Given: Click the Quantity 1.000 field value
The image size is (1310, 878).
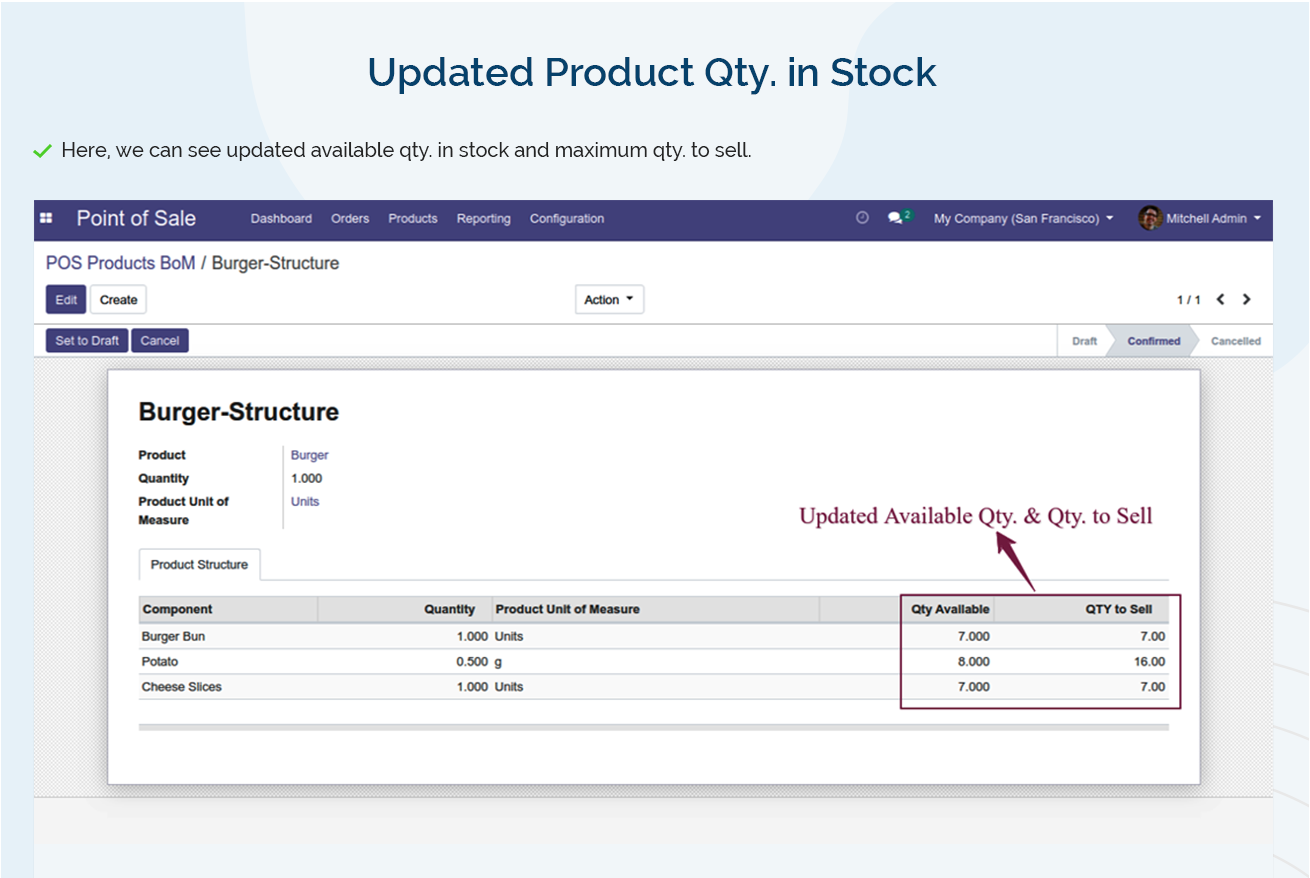Looking at the screenshot, I should tap(307, 479).
